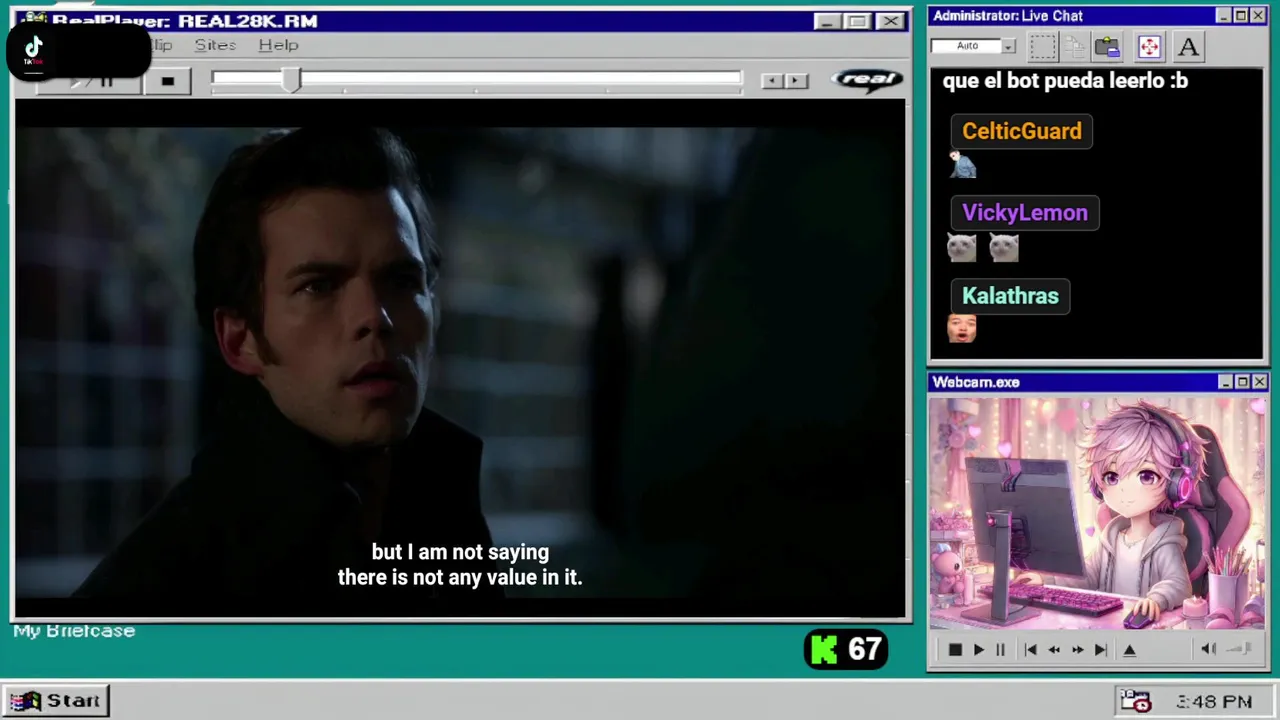The image size is (1280, 720).
Task: Click the green Kick viewer count badge
Action: (846, 650)
